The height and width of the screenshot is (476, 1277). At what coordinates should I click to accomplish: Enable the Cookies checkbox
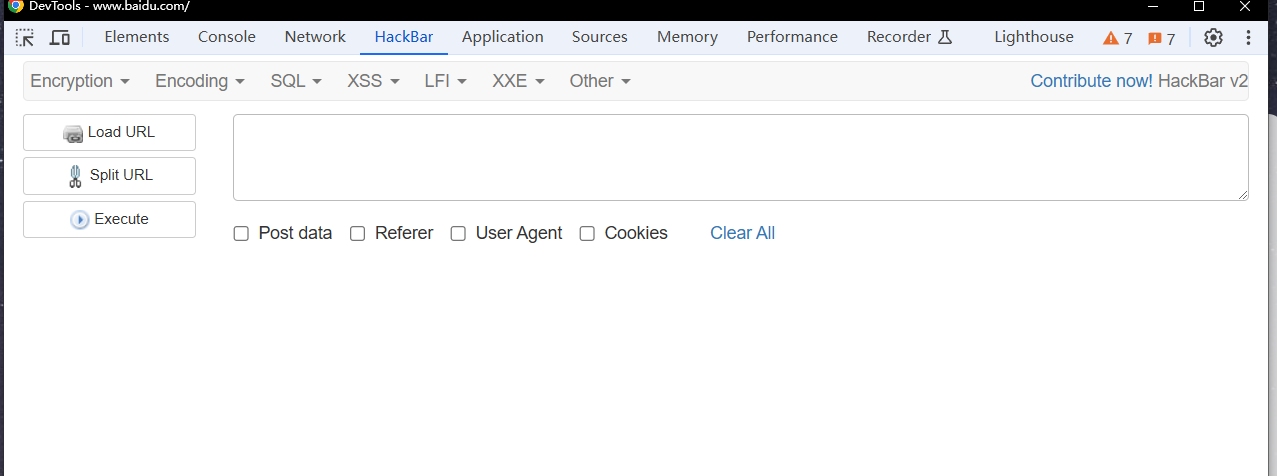click(587, 233)
